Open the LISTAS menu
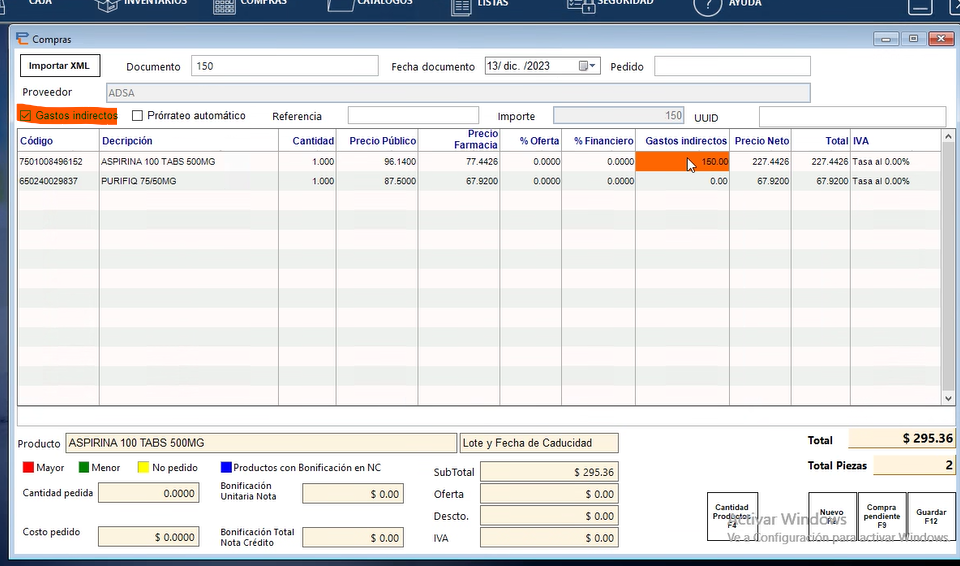 tap(493, 3)
